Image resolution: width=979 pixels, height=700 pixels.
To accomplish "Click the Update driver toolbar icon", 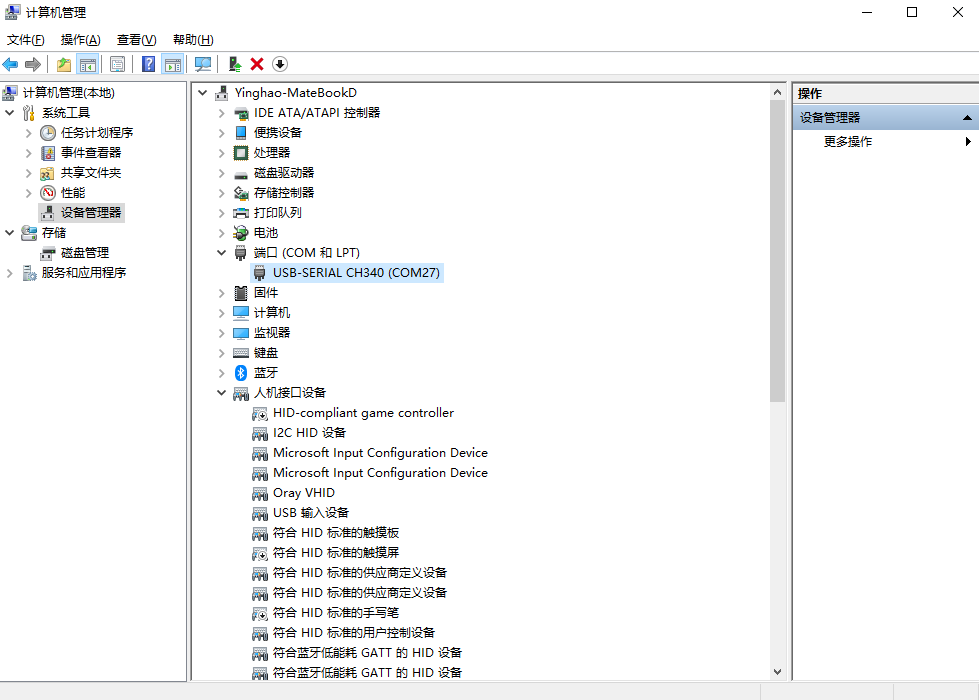I will click(x=234, y=64).
